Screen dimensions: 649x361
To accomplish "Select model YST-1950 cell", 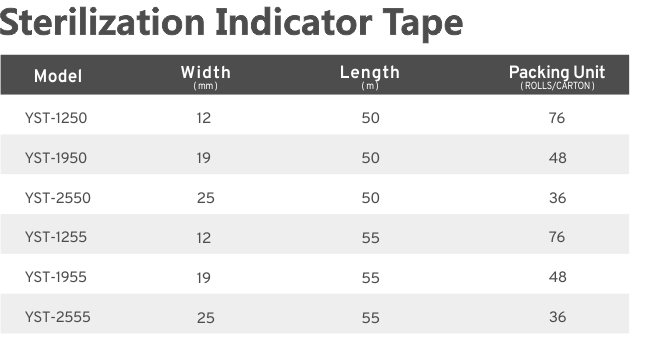I will click(x=56, y=158).
